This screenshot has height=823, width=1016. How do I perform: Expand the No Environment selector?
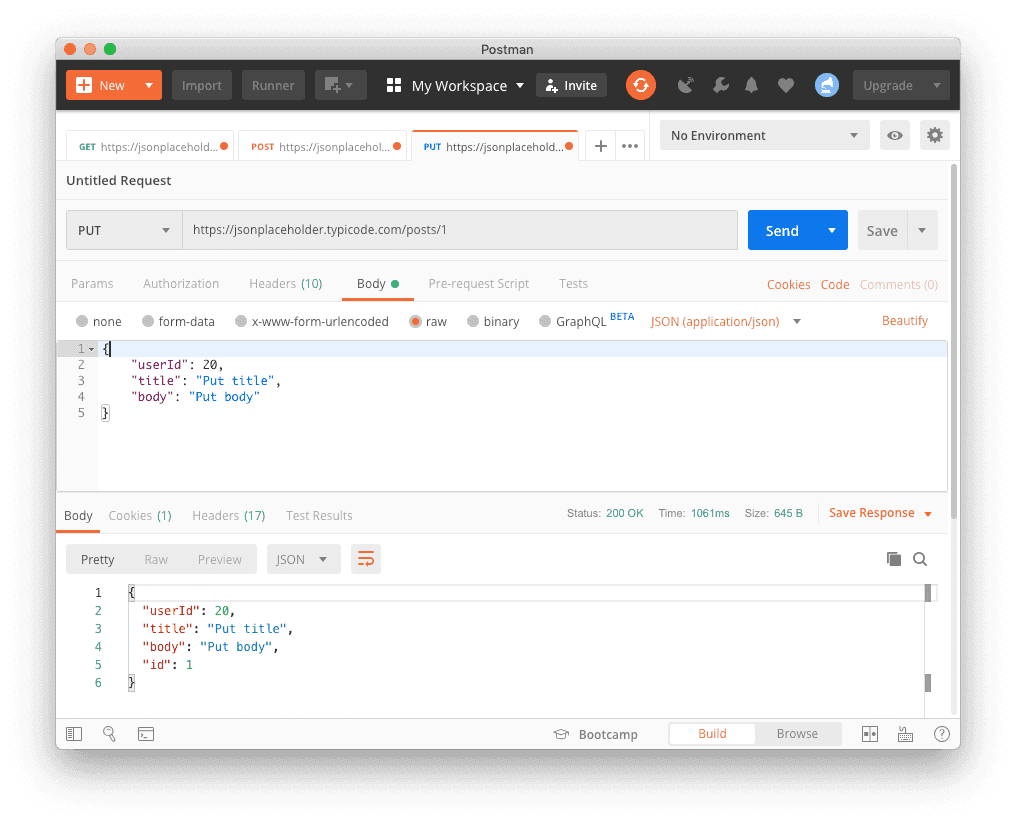click(765, 136)
